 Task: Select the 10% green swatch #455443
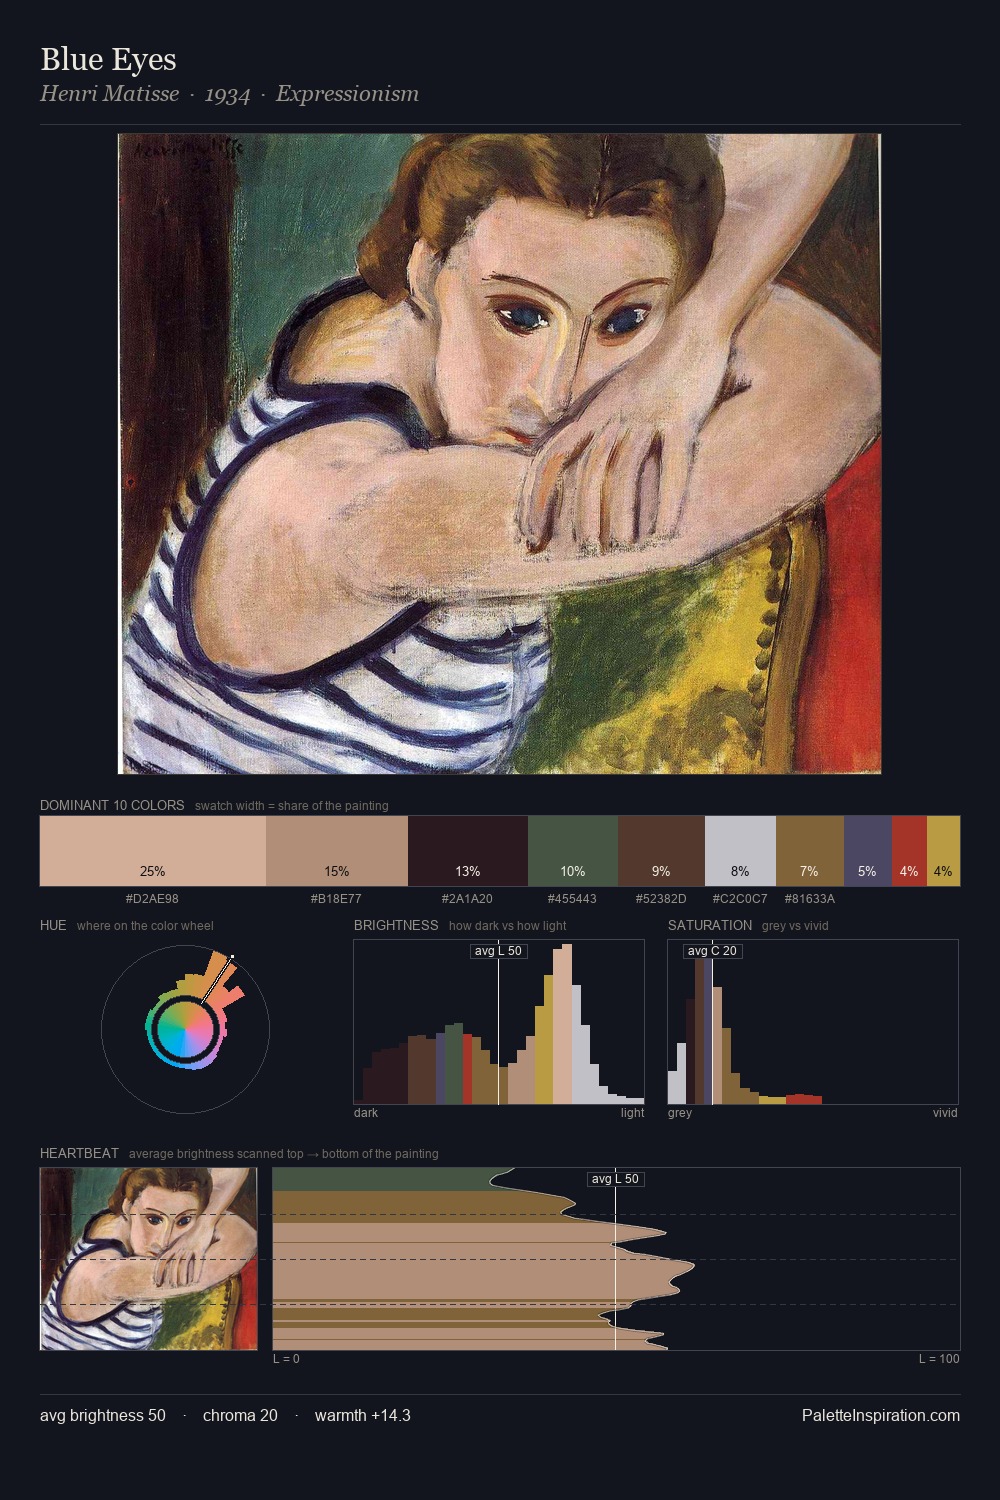[x=573, y=851]
